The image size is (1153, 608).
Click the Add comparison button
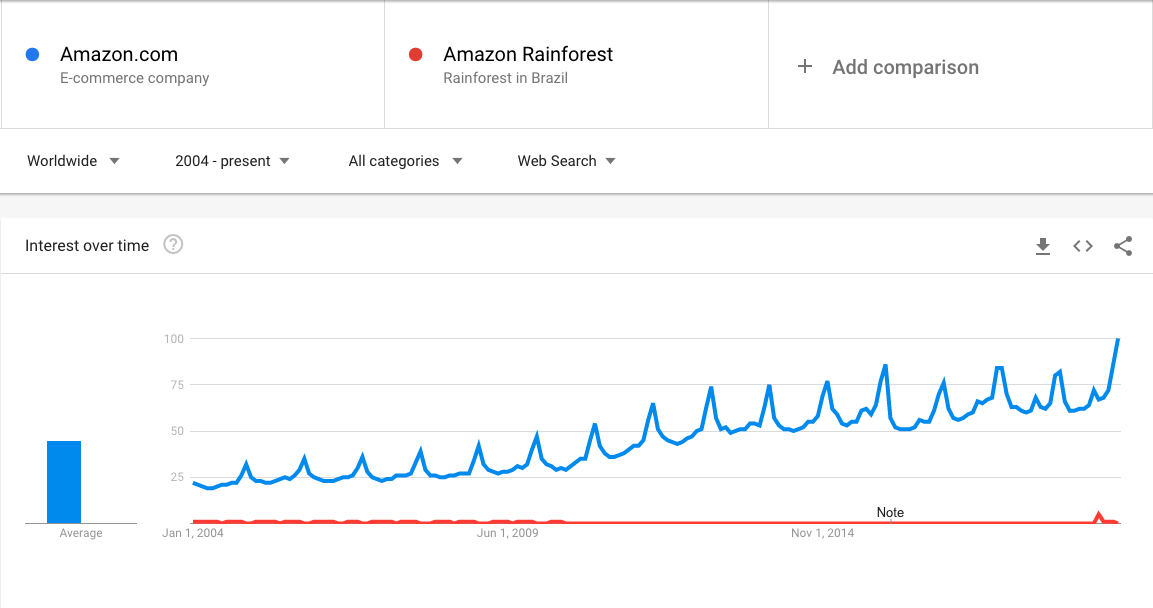905,67
